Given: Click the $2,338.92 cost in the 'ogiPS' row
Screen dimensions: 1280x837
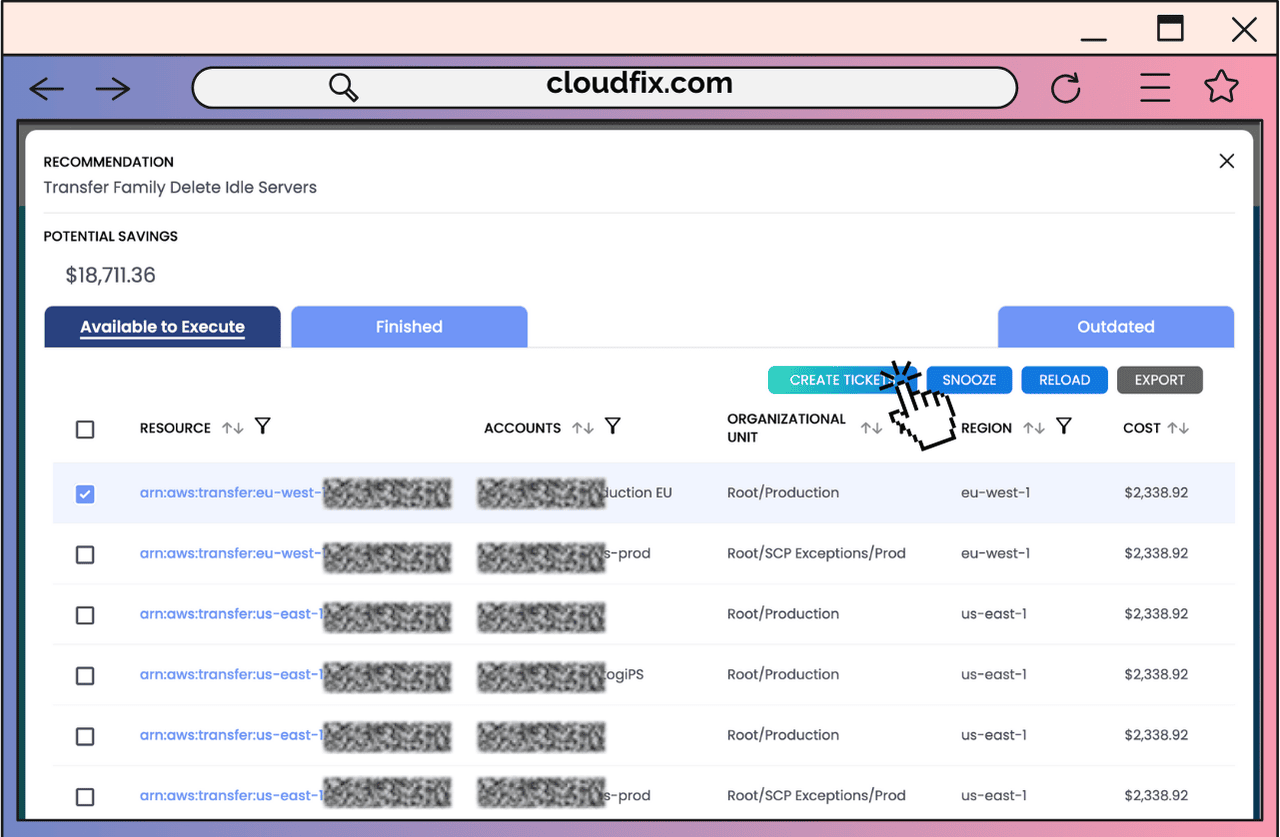Looking at the screenshot, I should pos(1156,675).
